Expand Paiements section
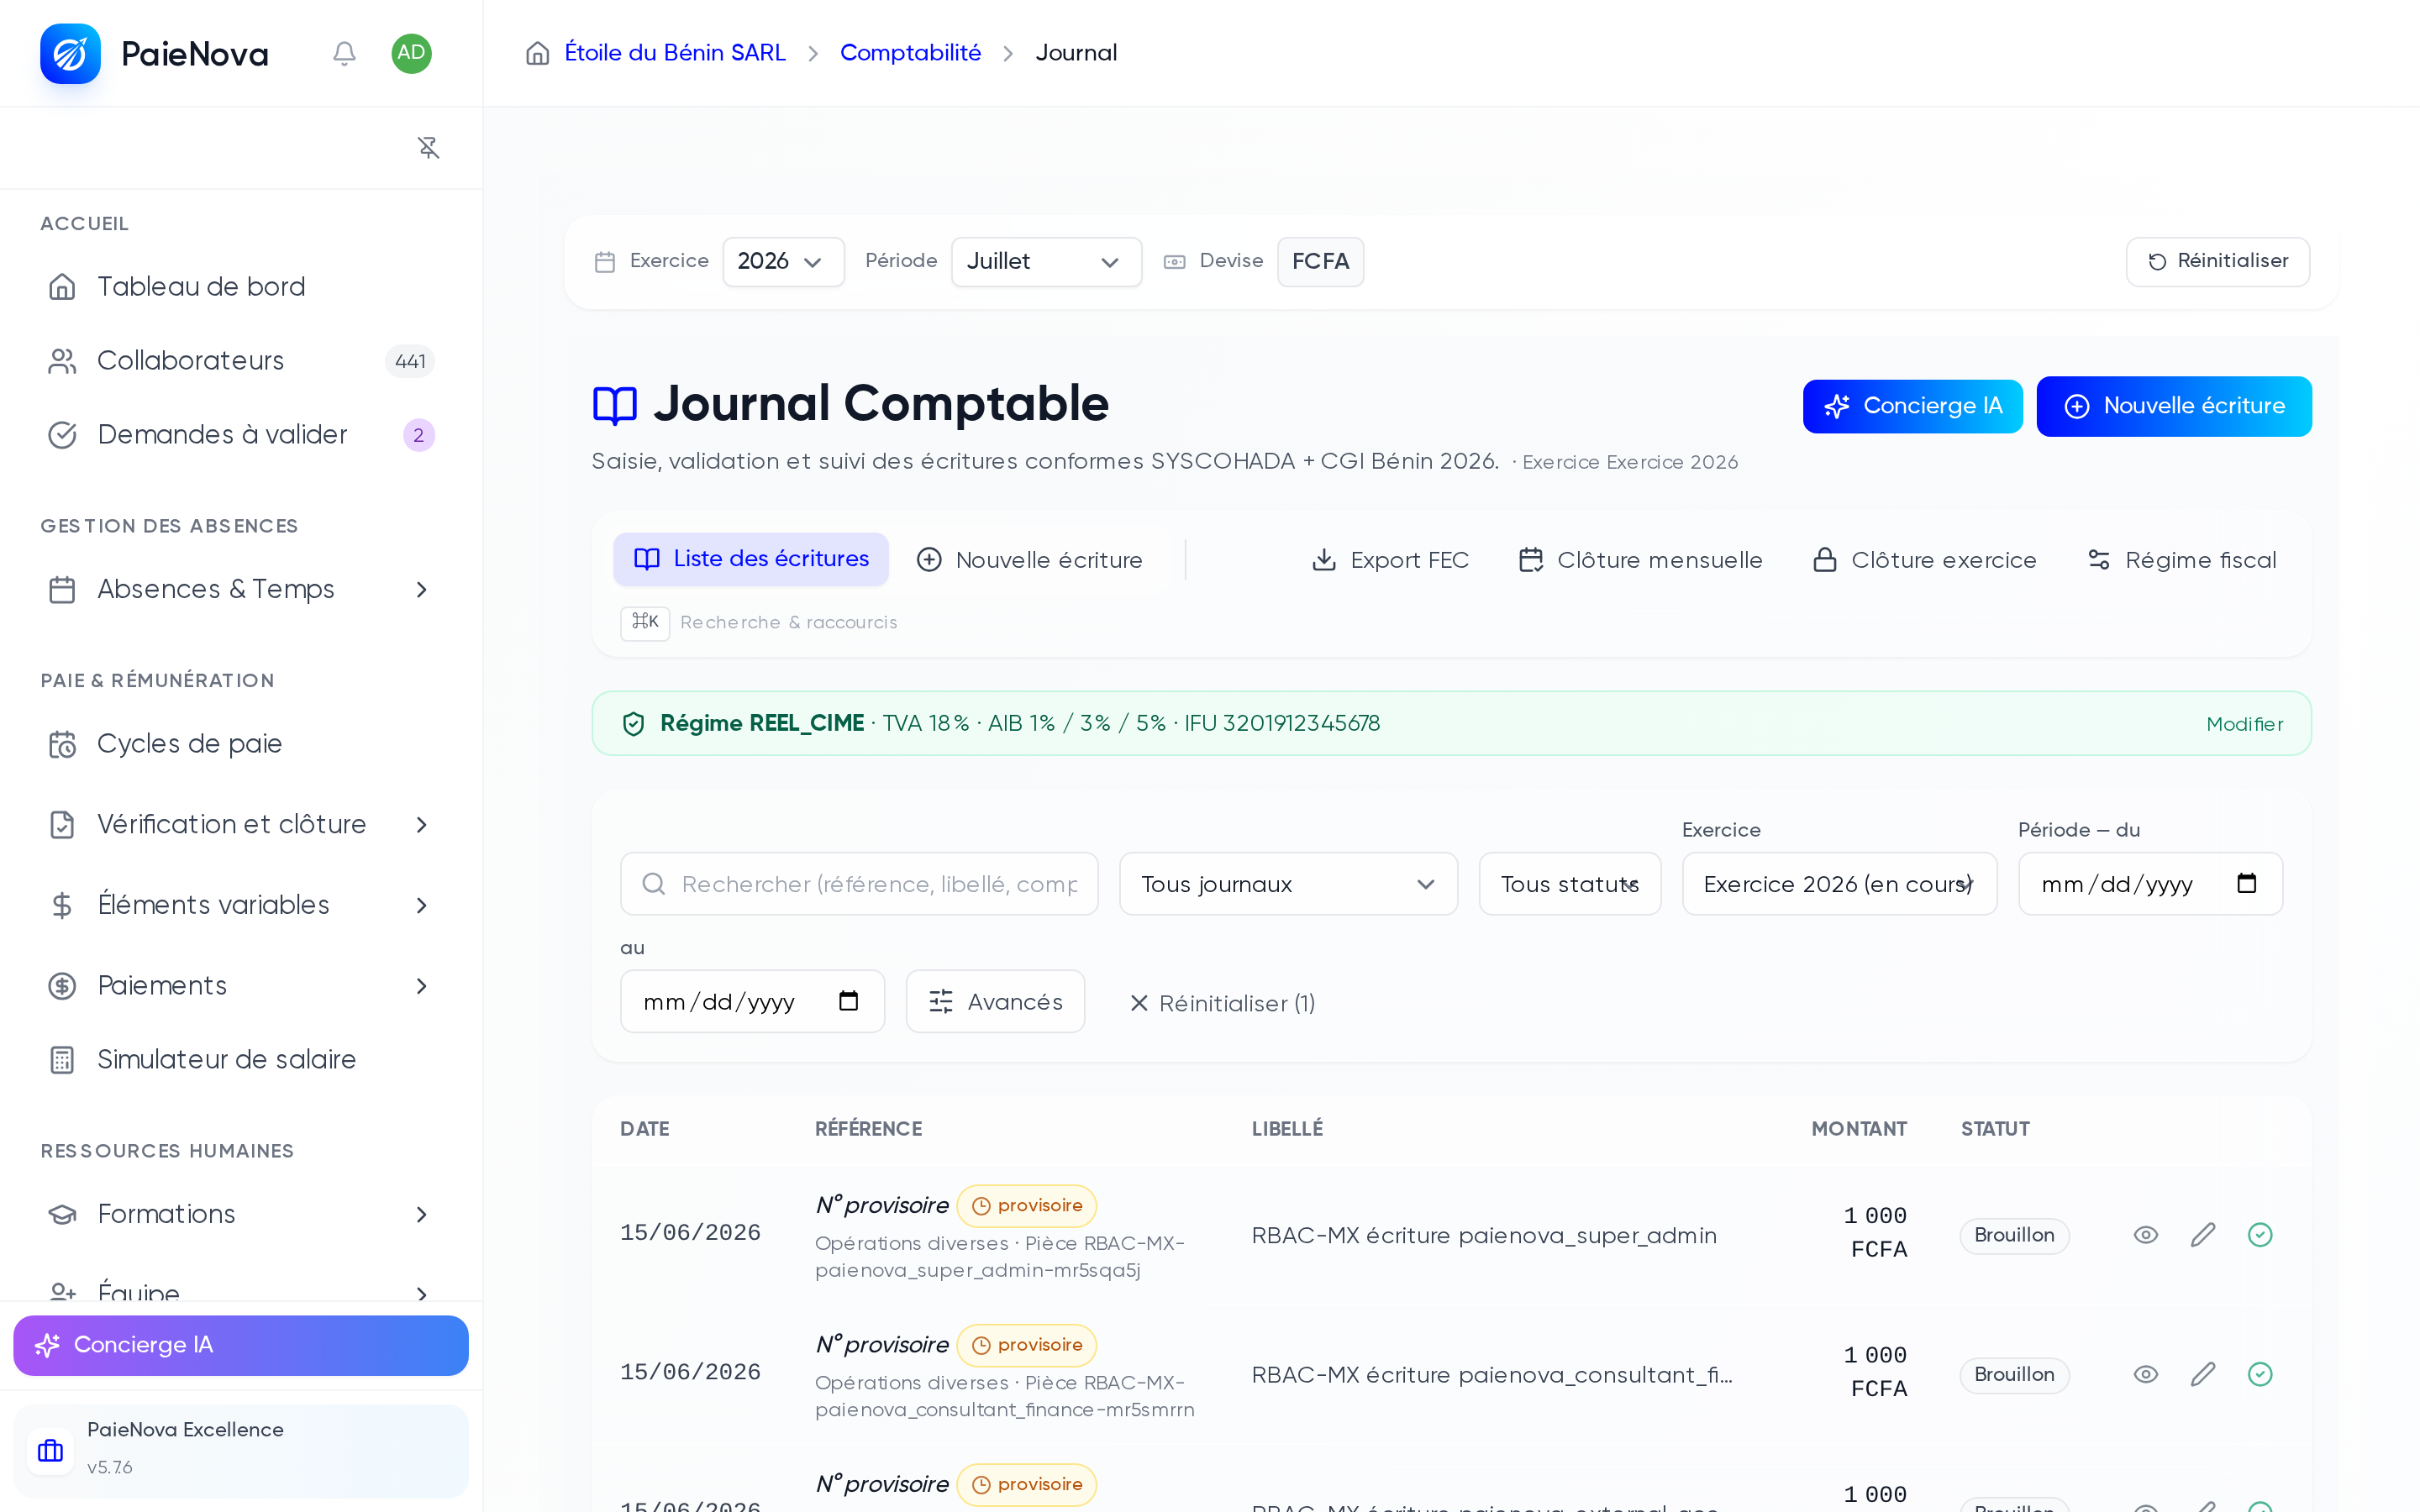Viewport: 2420px width, 1512px height. point(241,986)
